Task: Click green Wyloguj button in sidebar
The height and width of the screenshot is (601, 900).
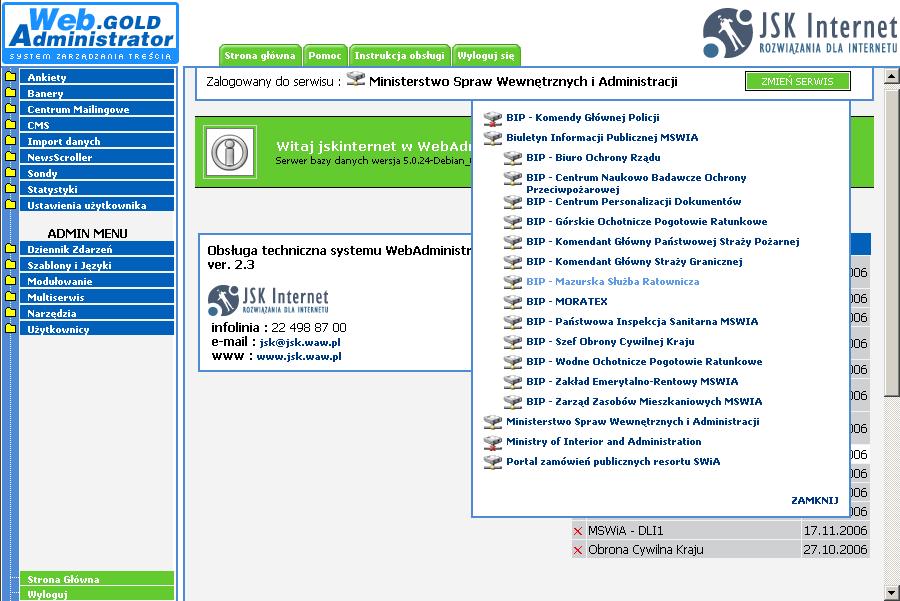Action: pos(97,594)
